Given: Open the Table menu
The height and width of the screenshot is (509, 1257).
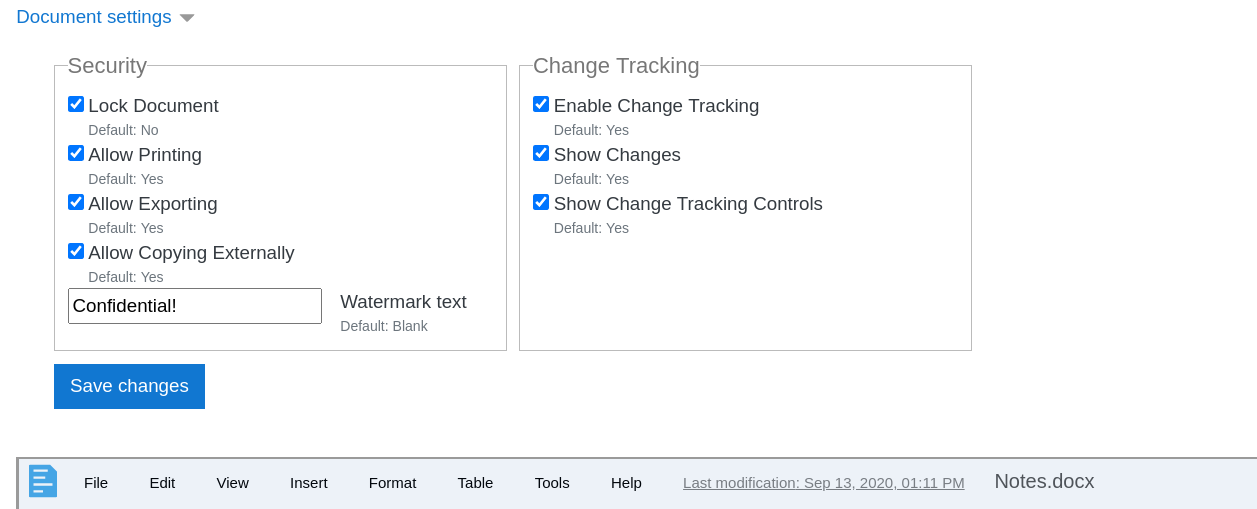Looking at the screenshot, I should [475, 482].
